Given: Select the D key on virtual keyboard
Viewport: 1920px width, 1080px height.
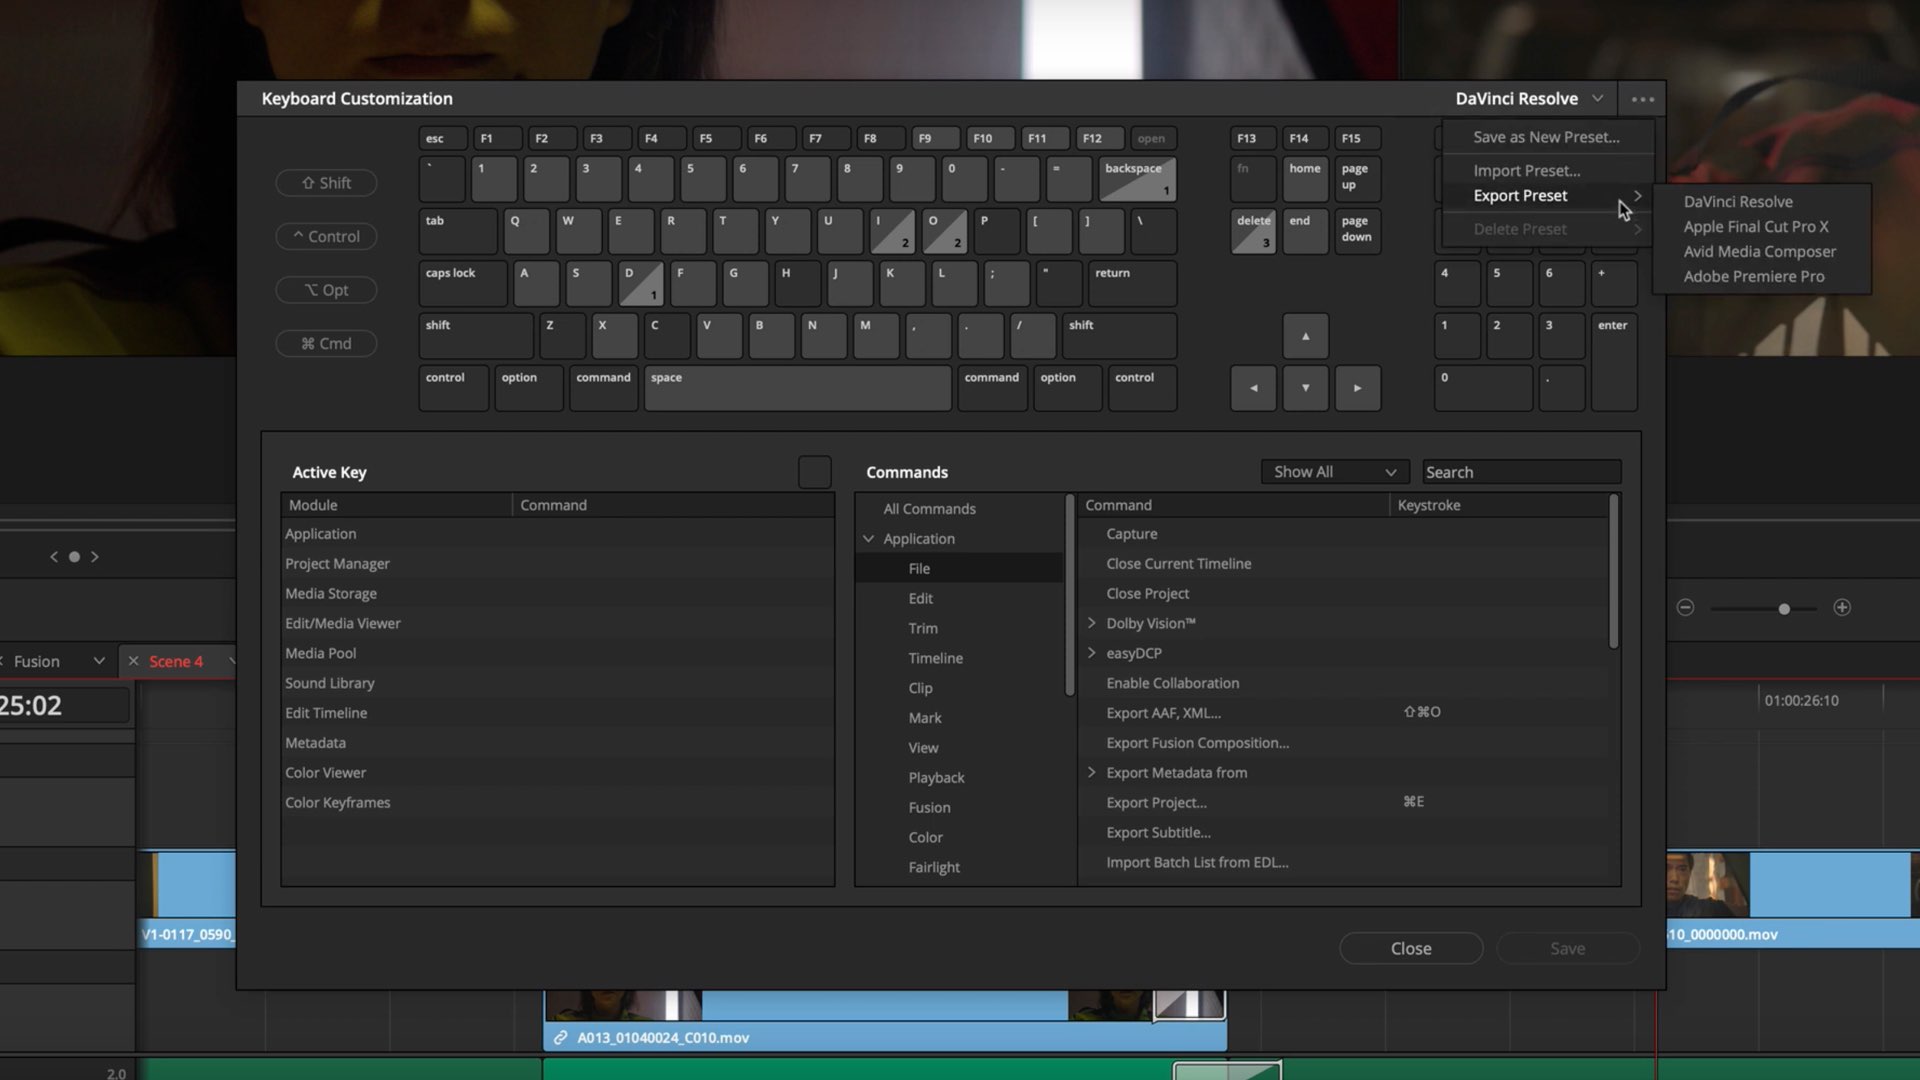Looking at the screenshot, I should point(641,284).
